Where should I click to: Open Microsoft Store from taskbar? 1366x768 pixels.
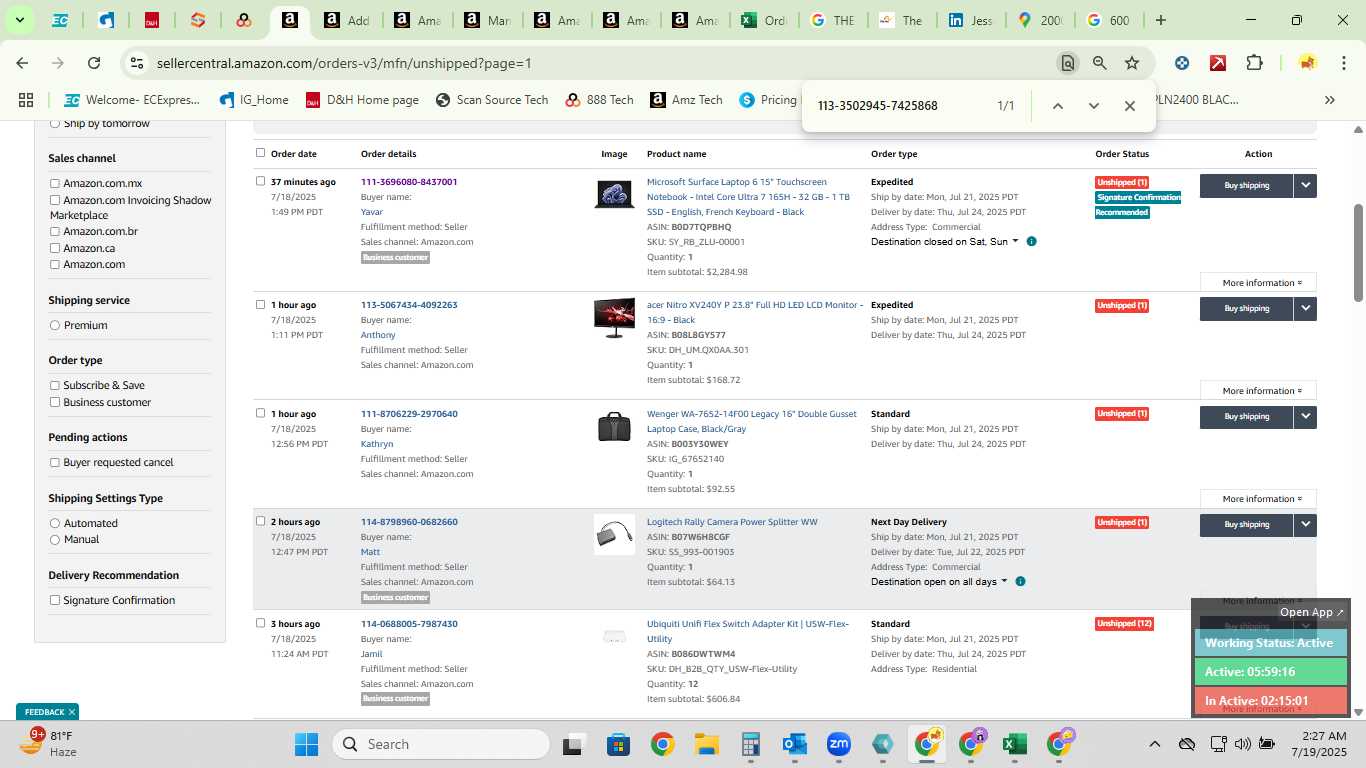pos(618,744)
